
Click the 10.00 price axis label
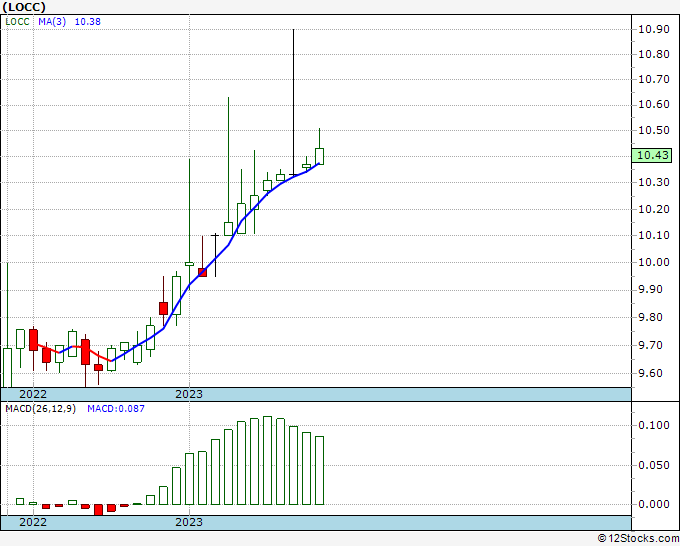(x=653, y=262)
